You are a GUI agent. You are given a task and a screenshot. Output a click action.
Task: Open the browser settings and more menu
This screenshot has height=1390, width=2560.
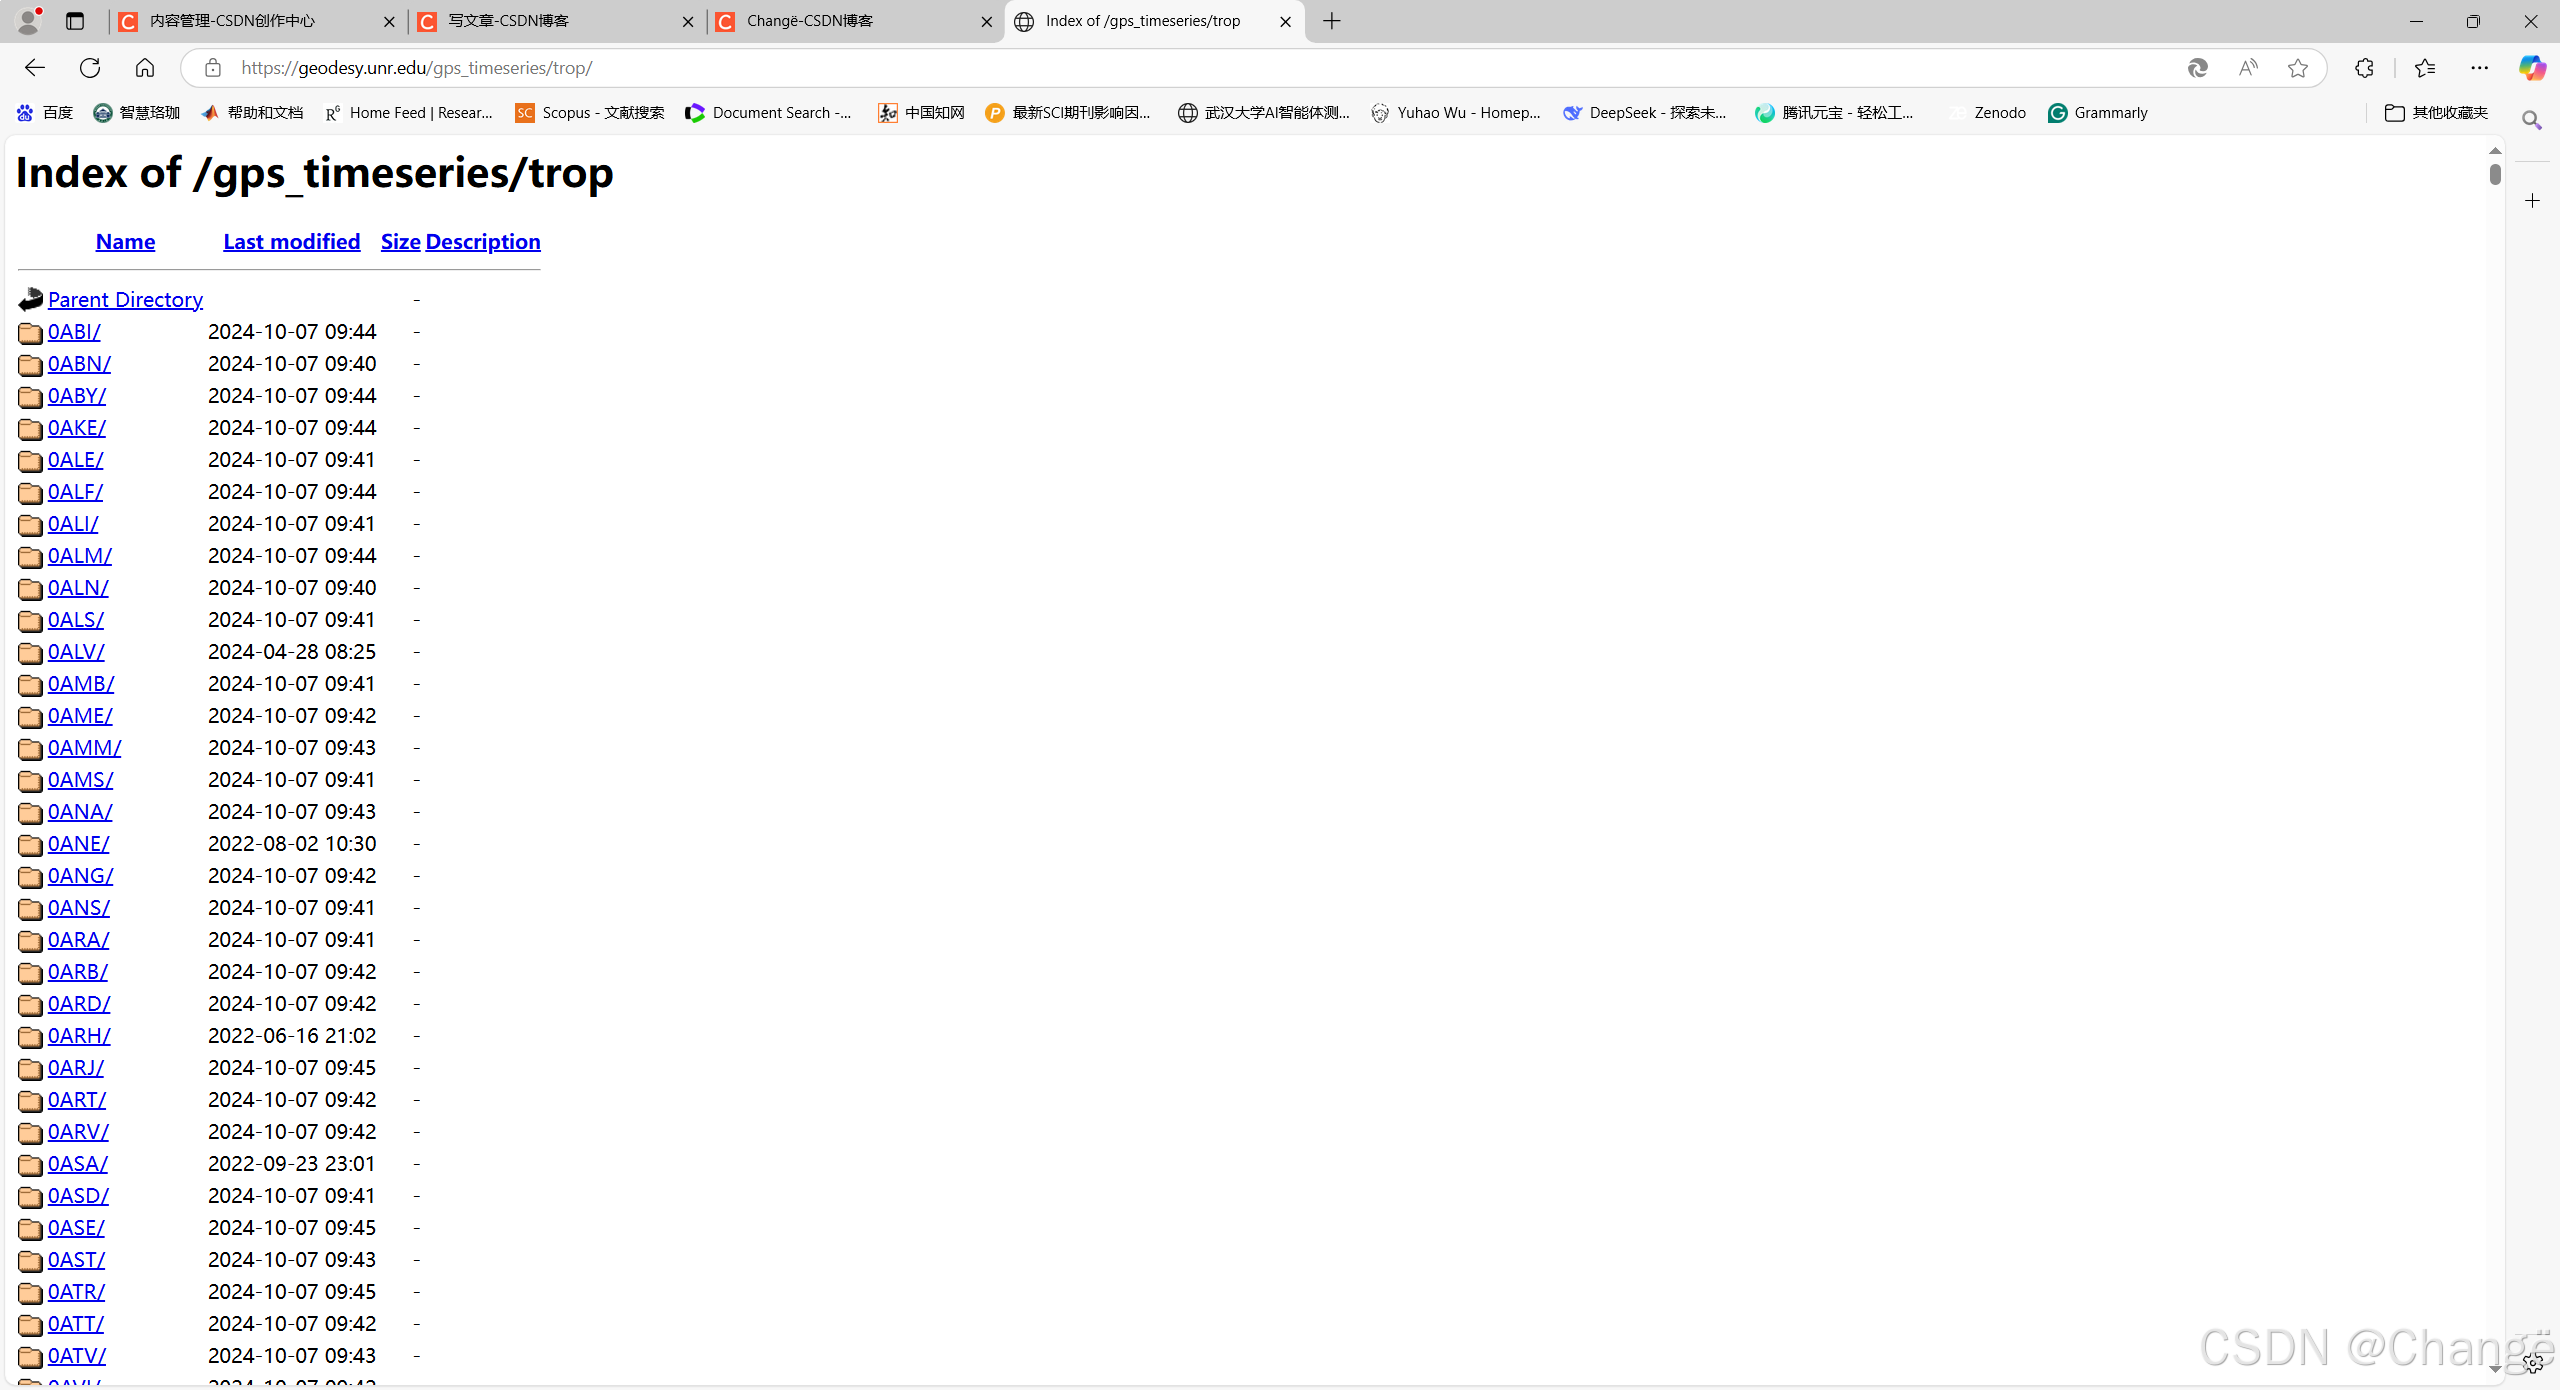click(2479, 68)
